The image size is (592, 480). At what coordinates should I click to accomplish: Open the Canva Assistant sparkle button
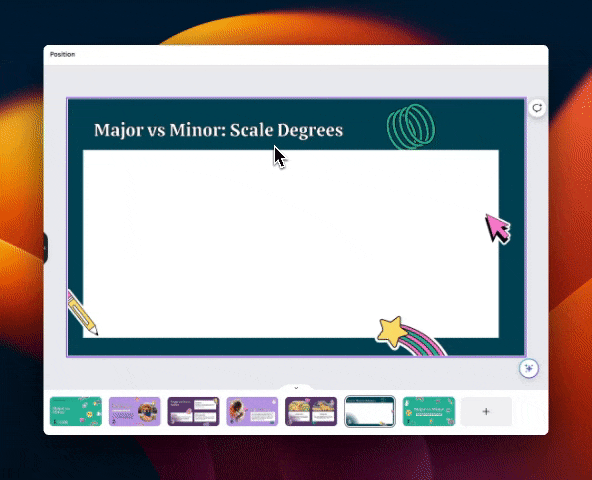click(x=529, y=368)
